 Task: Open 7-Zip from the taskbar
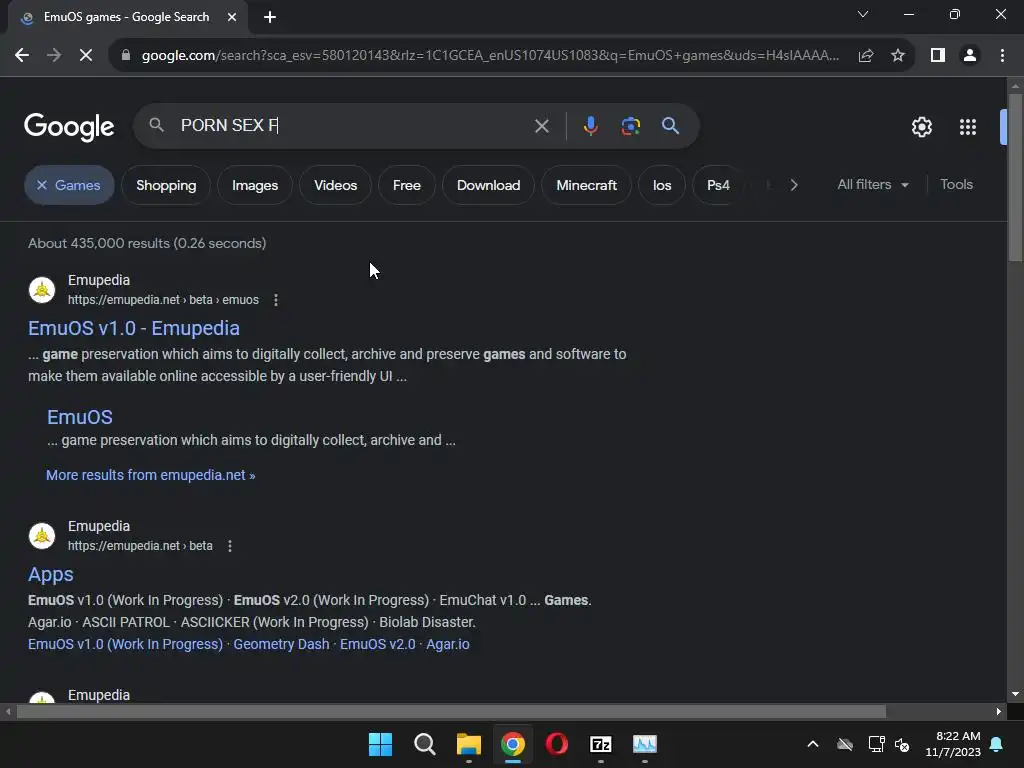(601, 744)
